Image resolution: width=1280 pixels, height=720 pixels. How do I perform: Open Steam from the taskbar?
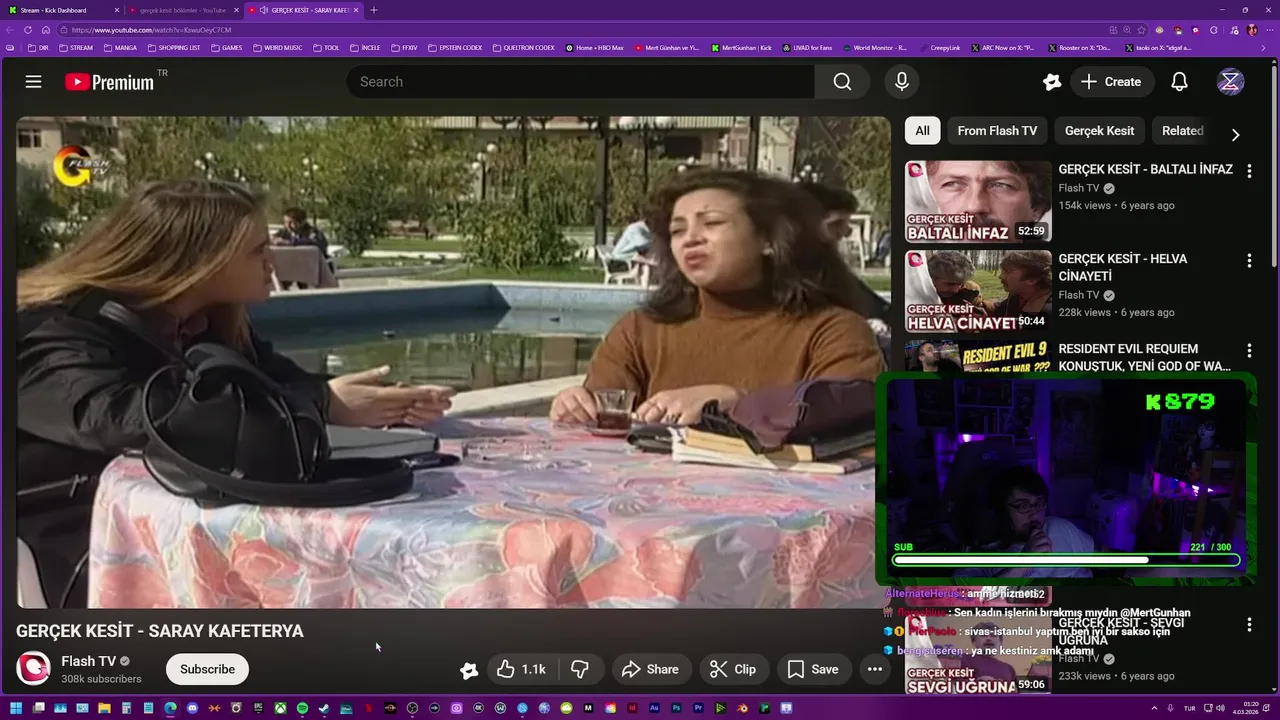324,708
